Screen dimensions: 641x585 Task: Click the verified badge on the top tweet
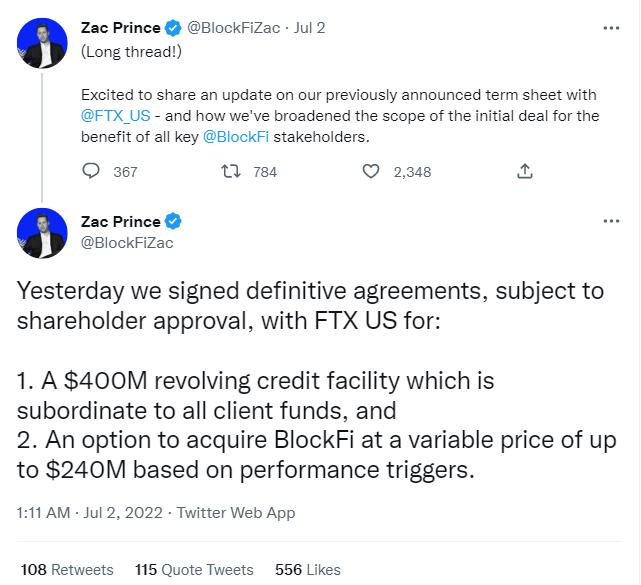pyautogui.click(x=174, y=29)
